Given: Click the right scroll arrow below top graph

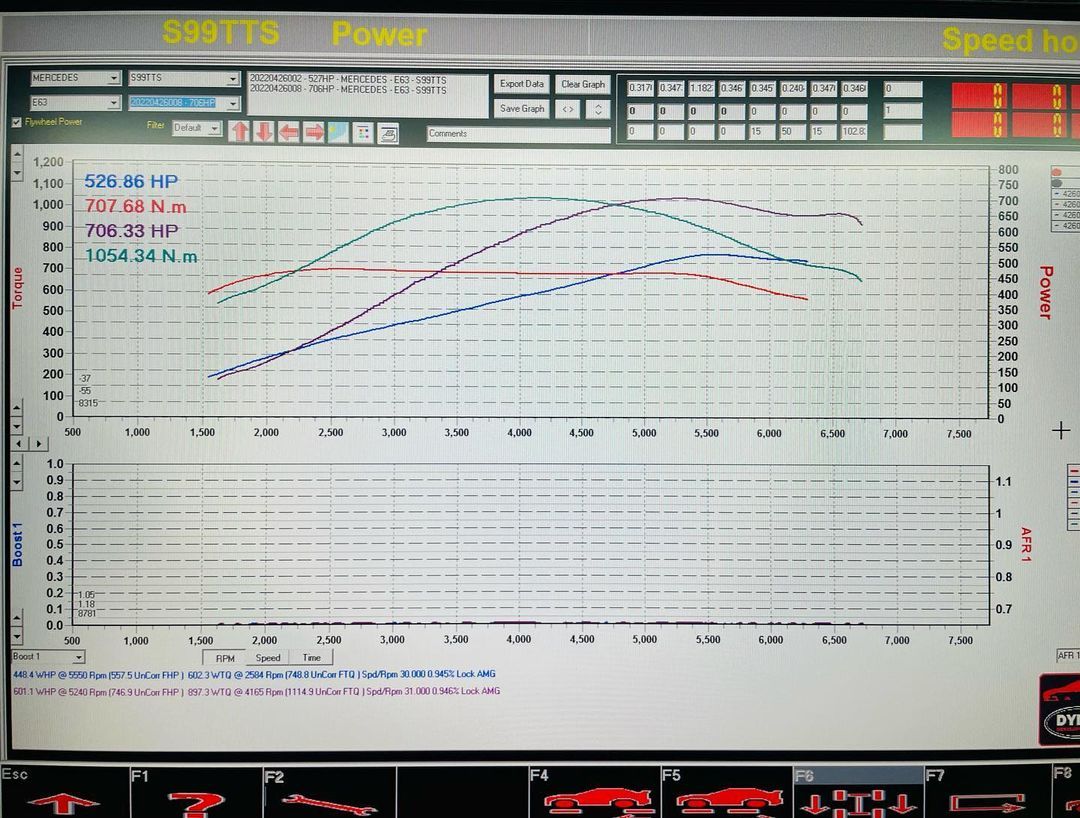Looking at the screenshot, I should point(39,443).
